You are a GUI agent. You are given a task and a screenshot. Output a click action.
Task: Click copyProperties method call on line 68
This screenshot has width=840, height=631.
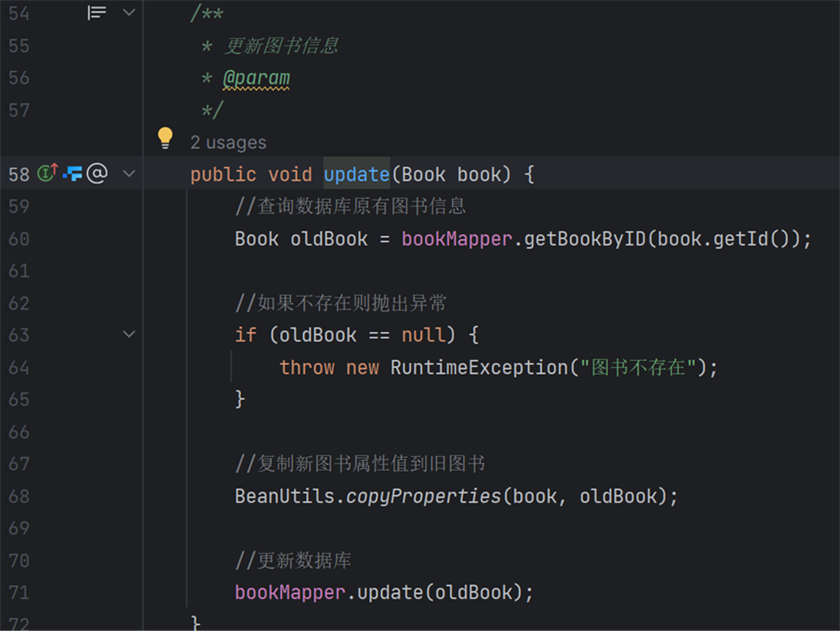coord(423,496)
